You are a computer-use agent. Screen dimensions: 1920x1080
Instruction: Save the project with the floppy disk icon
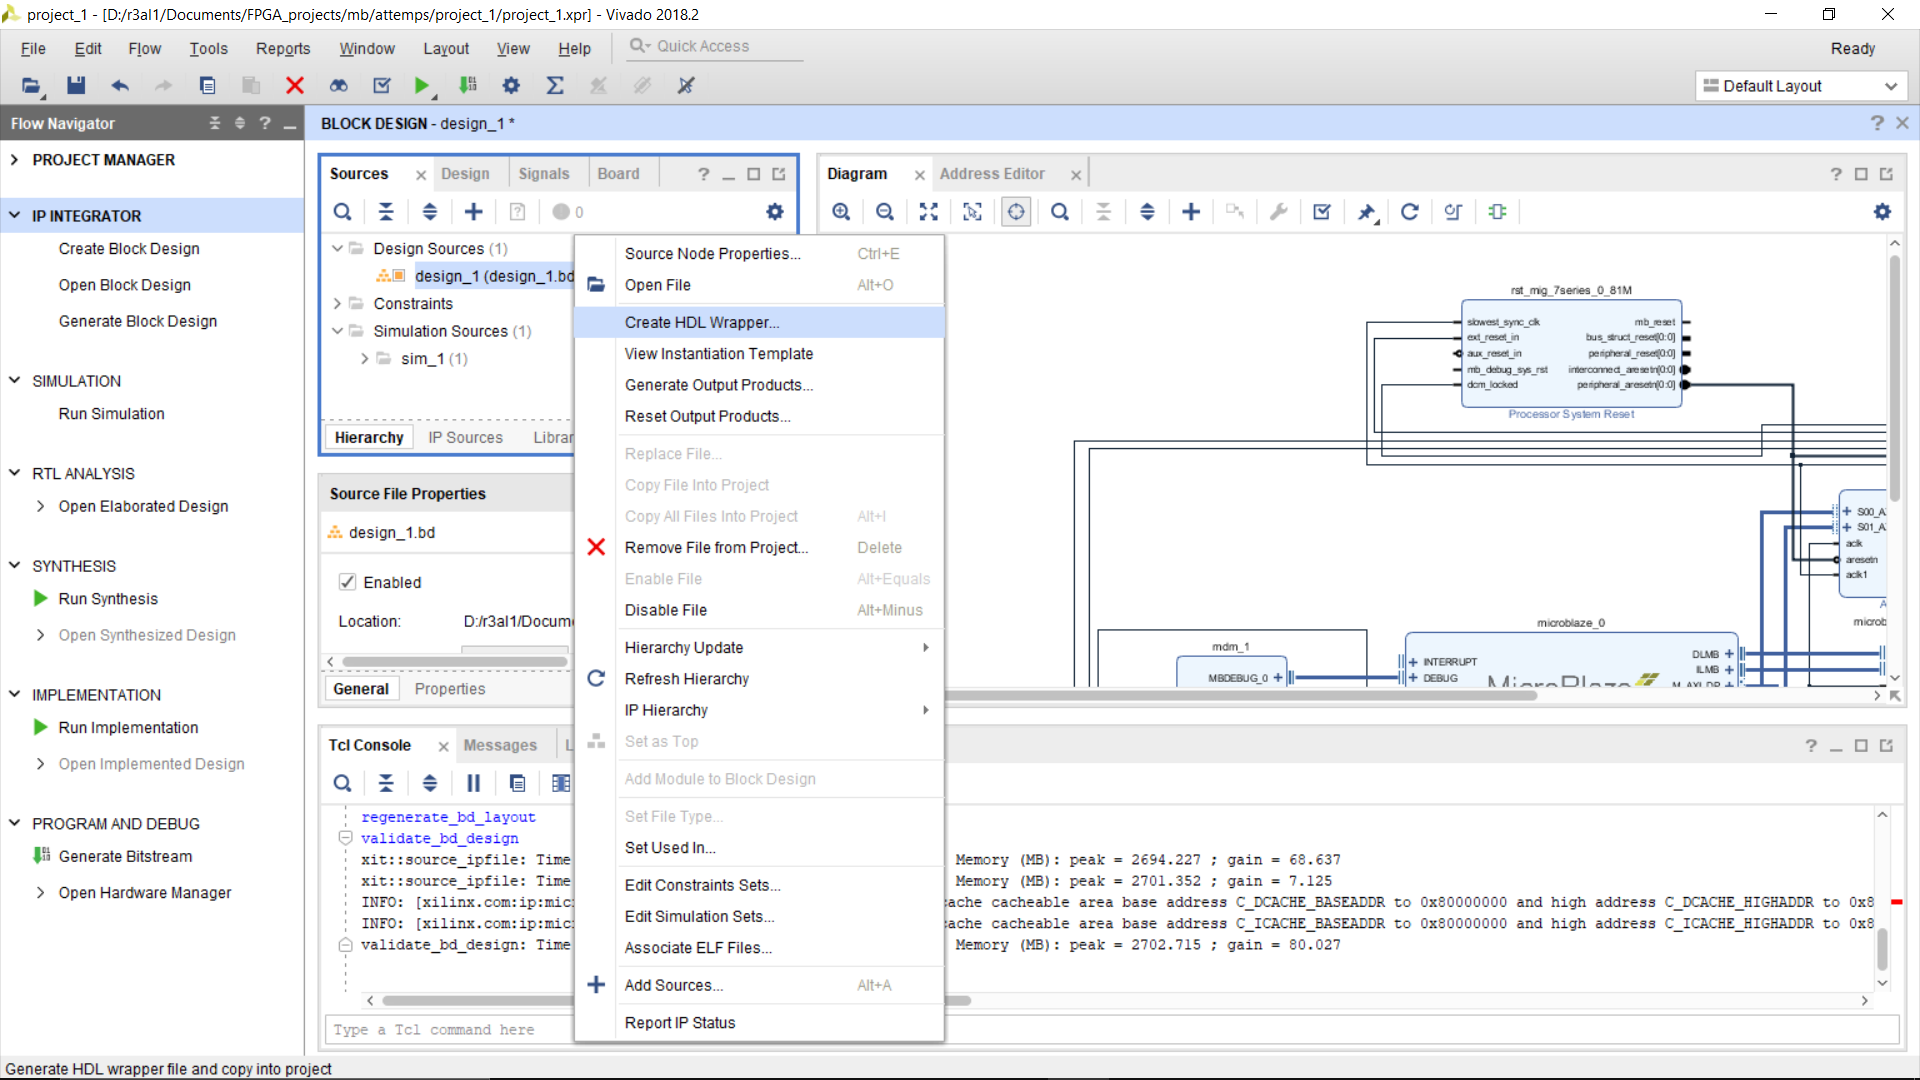(x=75, y=85)
